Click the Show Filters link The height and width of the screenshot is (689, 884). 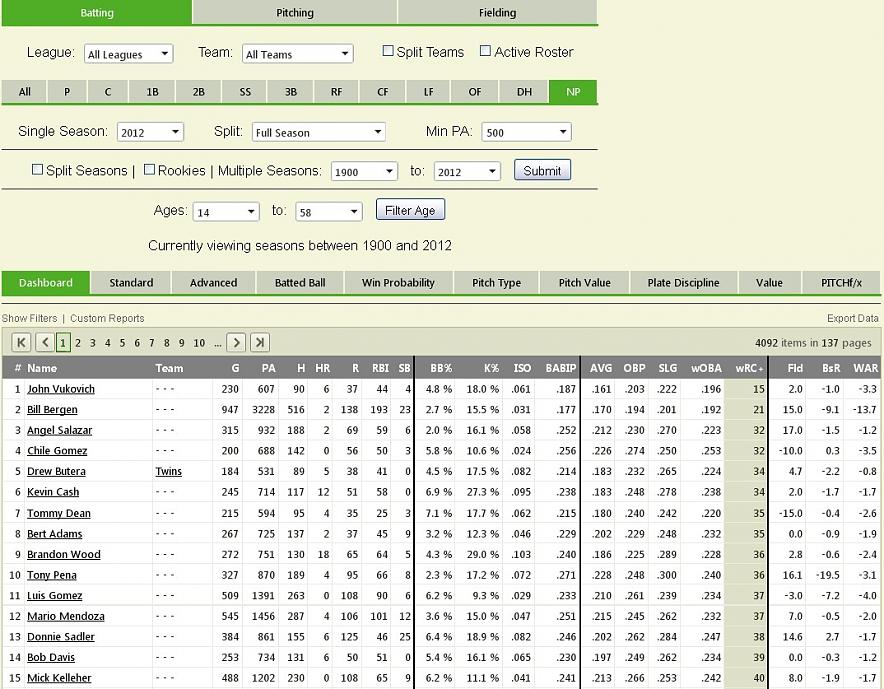(x=29, y=318)
